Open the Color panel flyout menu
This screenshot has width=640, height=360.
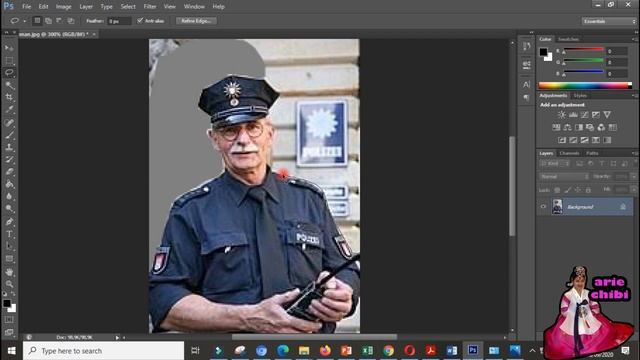(x=634, y=39)
